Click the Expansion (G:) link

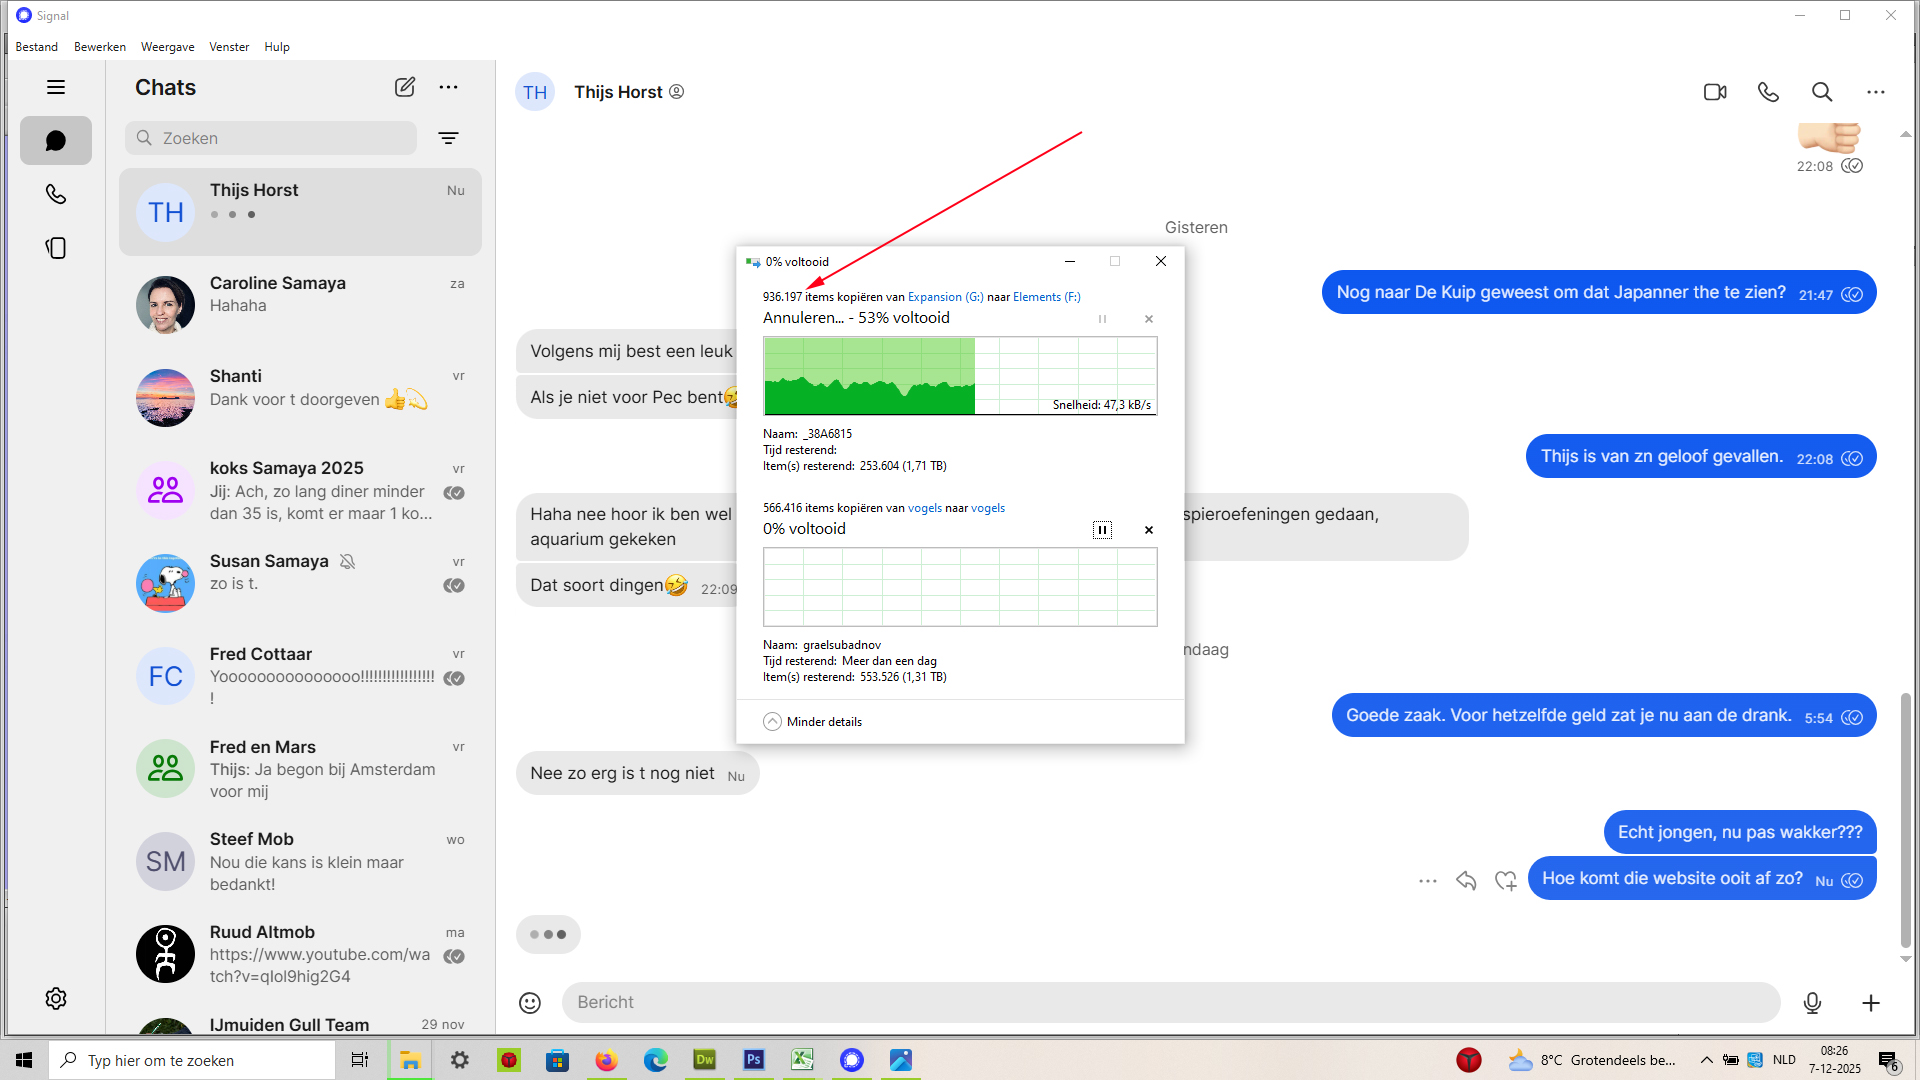coord(945,297)
